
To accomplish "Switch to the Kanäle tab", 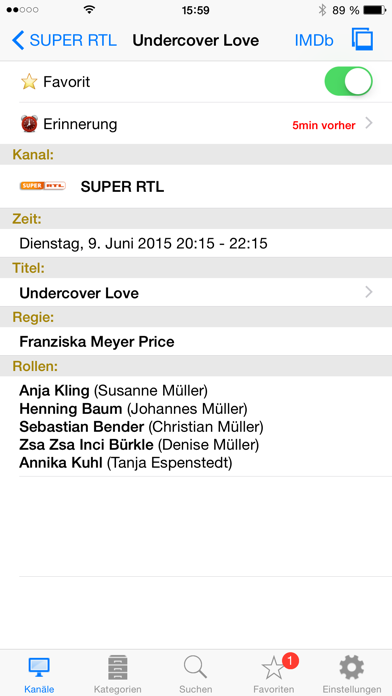I will coord(39,673).
